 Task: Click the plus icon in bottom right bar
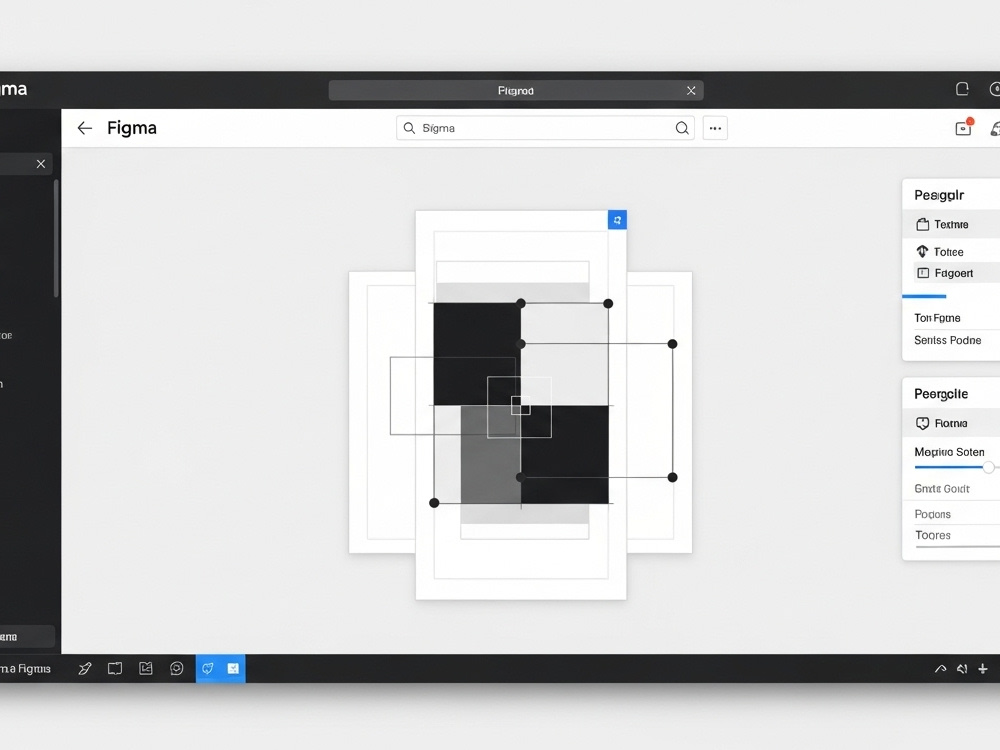point(983,669)
